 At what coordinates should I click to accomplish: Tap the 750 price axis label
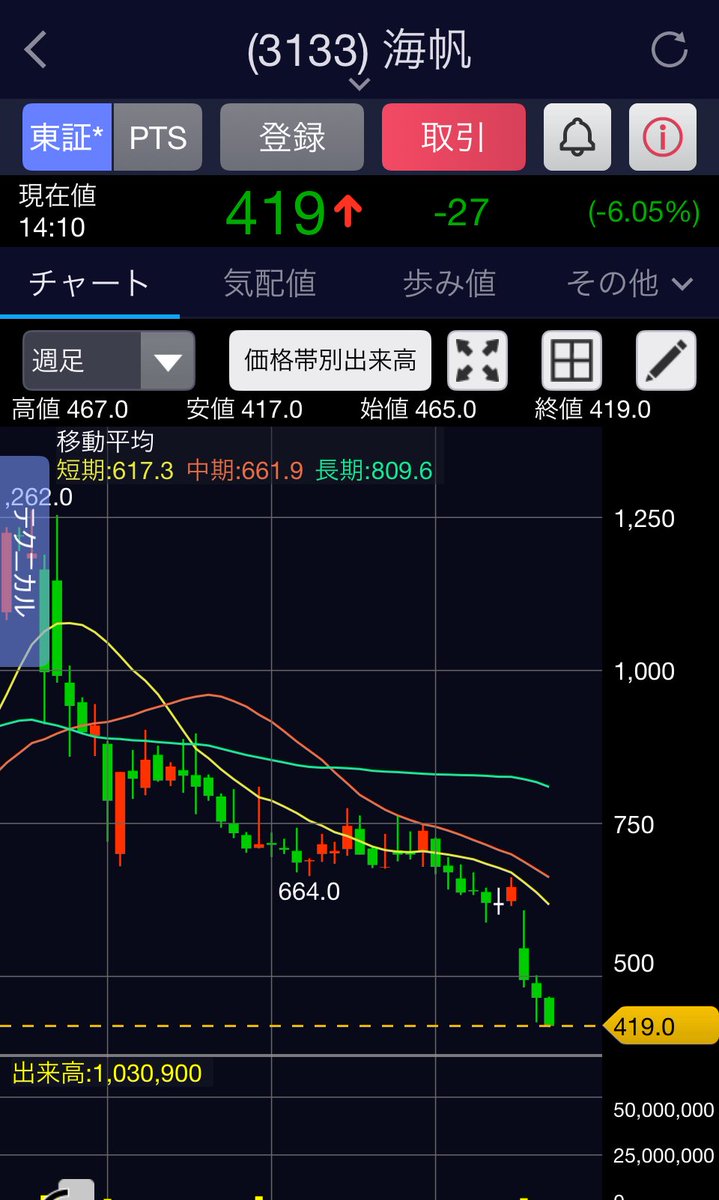tap(634, 825)
